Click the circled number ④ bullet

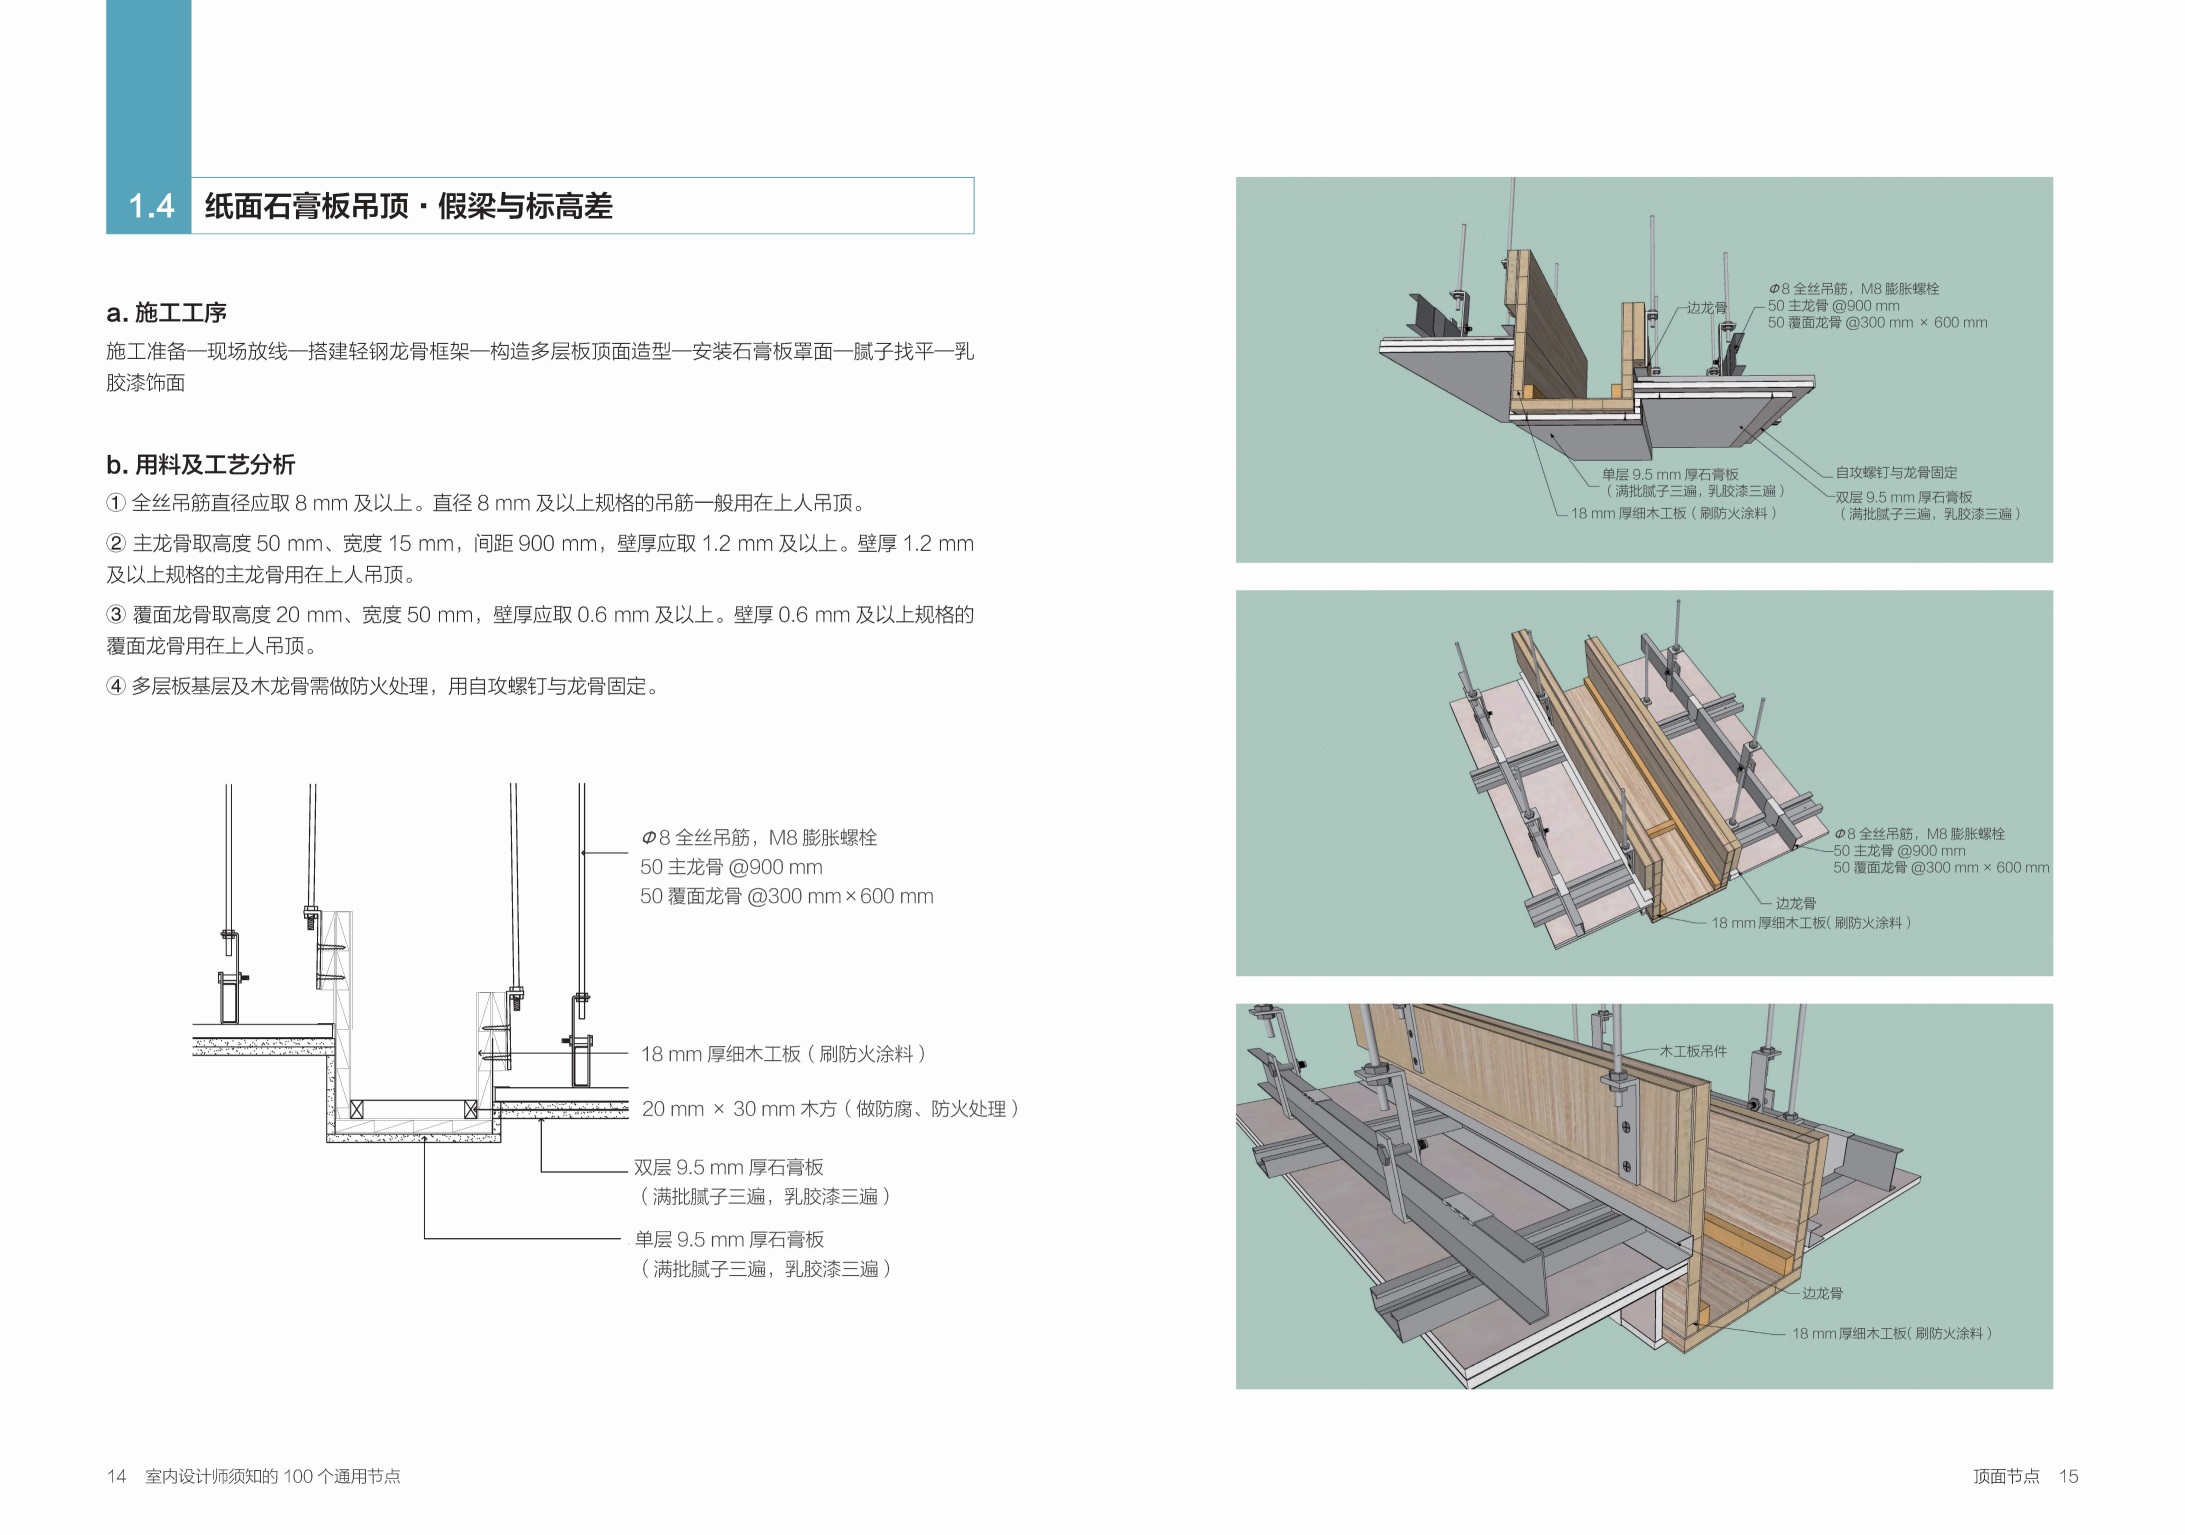pos(116,686)
